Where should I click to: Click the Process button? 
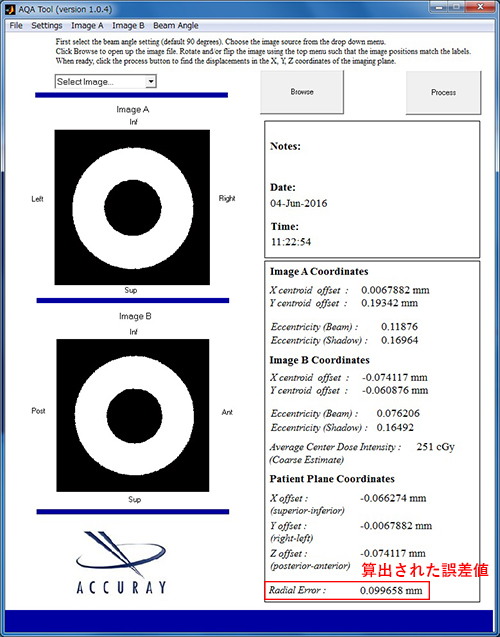click(443, 92)
